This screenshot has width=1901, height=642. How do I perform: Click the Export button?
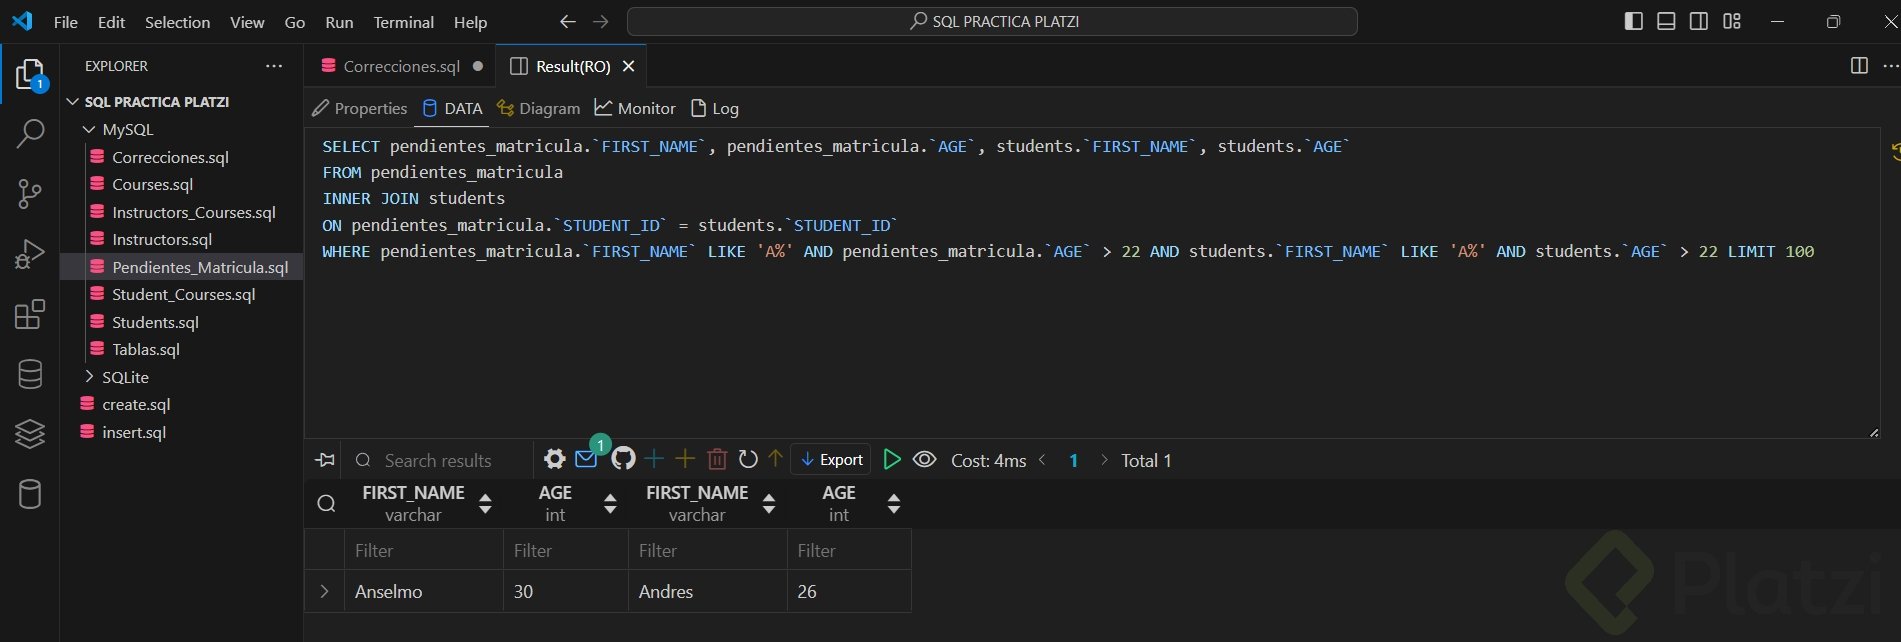point(831,460)
